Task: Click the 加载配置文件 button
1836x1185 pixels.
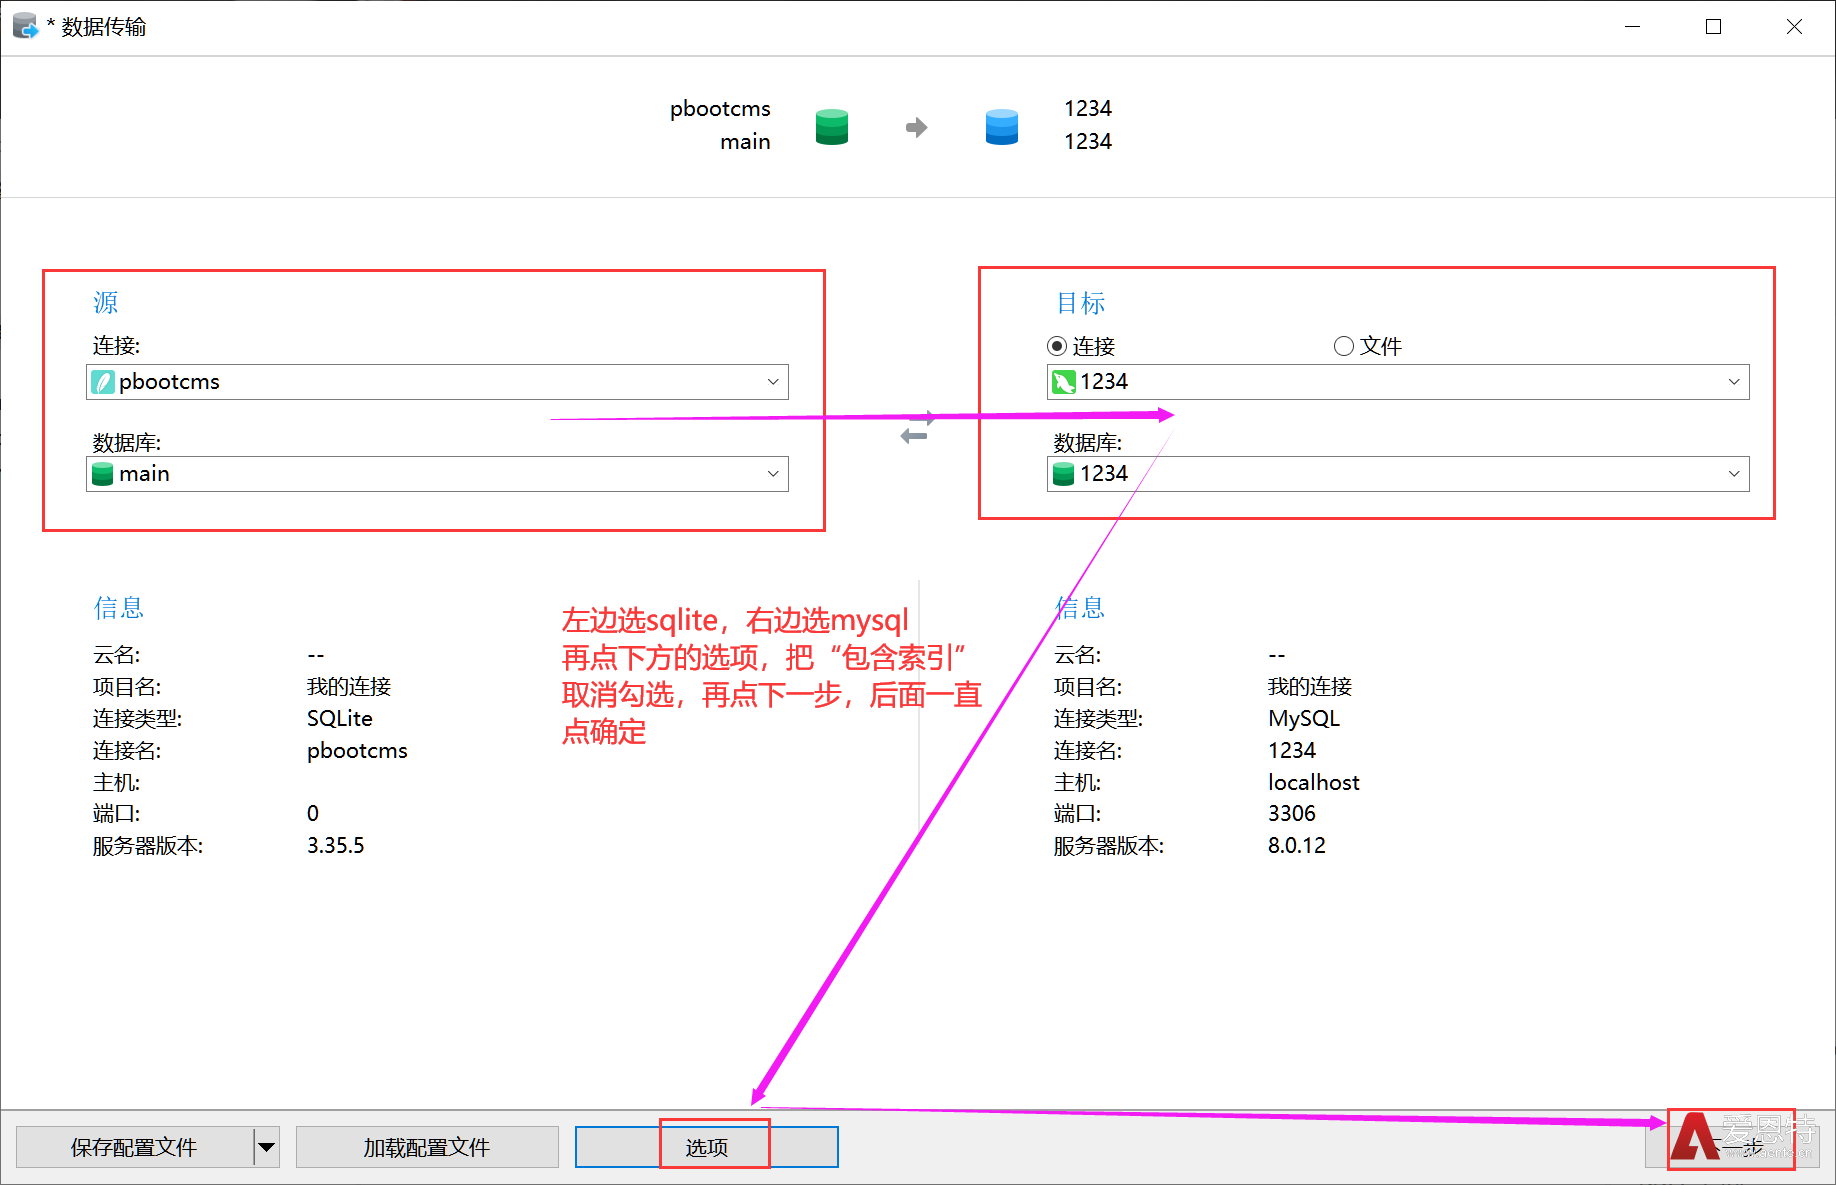Action: click(x=427, y=1147)
